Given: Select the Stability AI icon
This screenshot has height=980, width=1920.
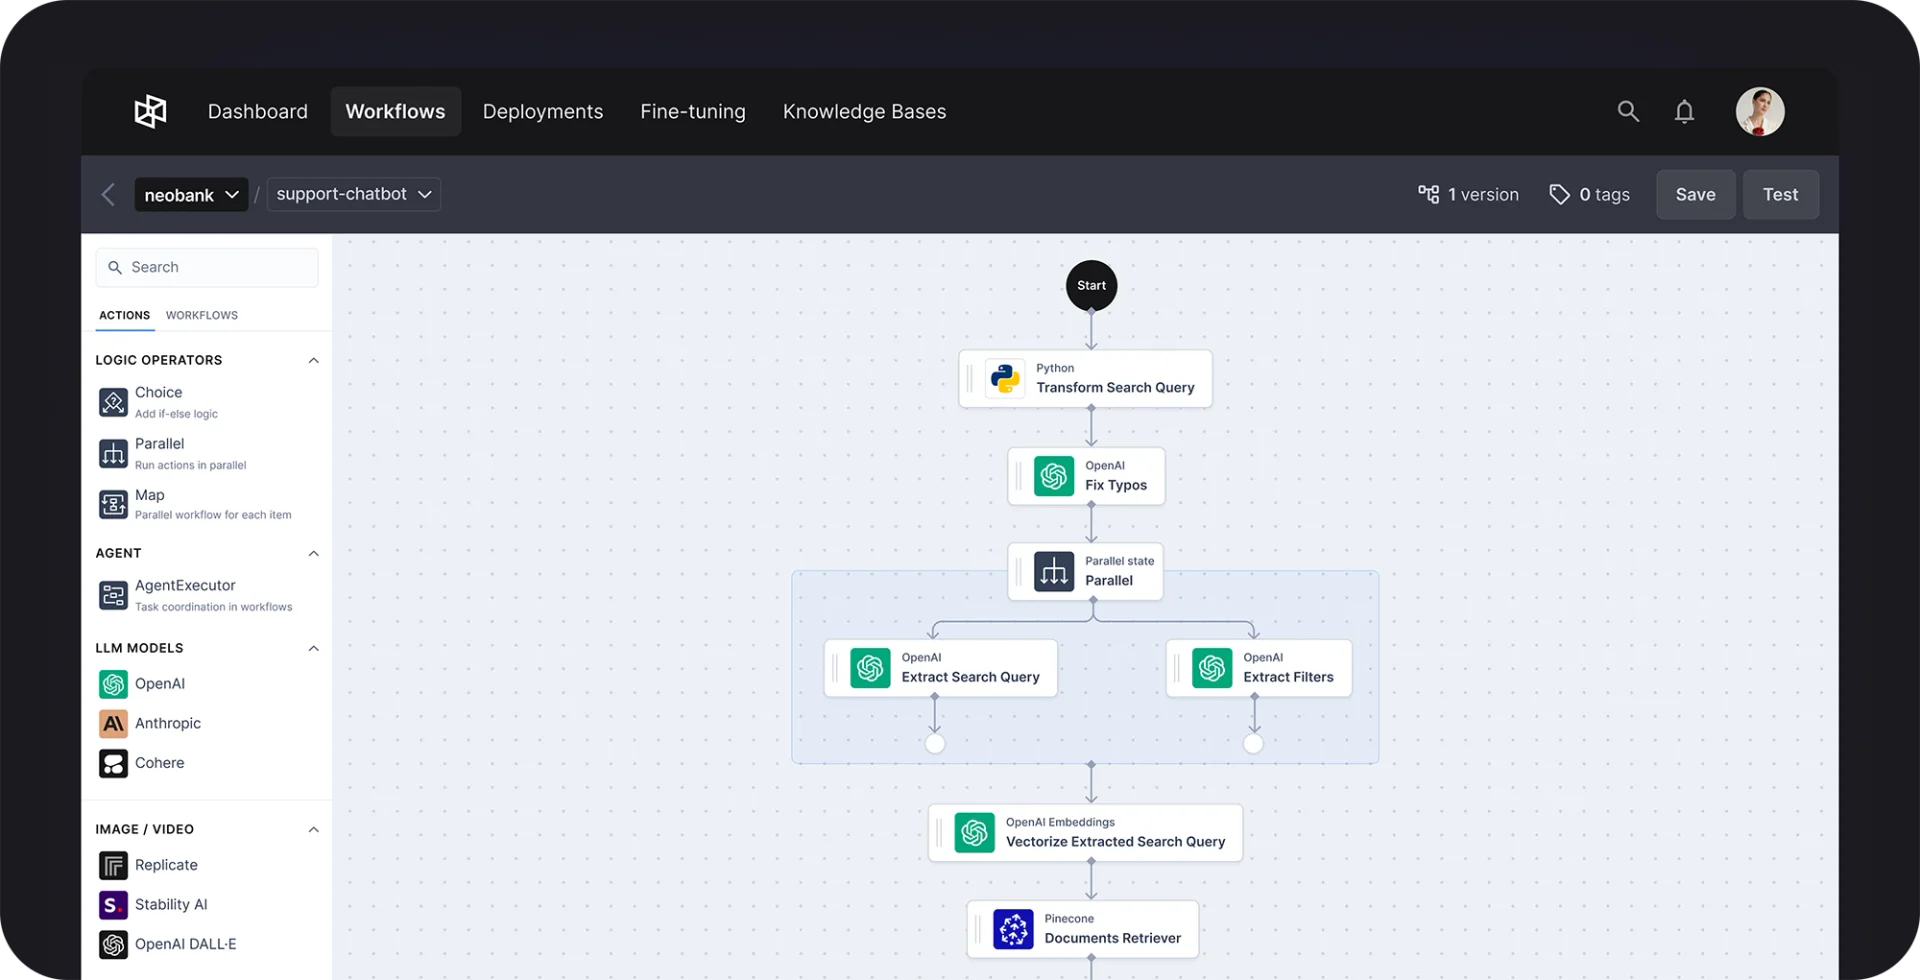Looking at the screenshot, I should point(113,905).
